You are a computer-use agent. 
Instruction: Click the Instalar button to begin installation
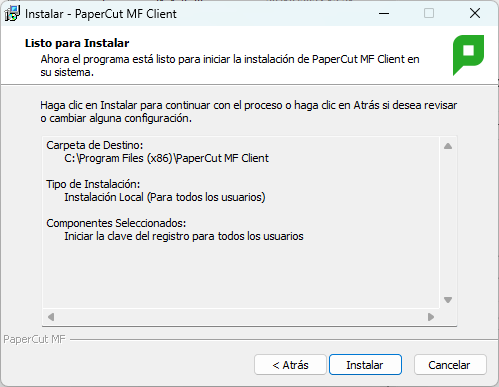pos(365,365)
